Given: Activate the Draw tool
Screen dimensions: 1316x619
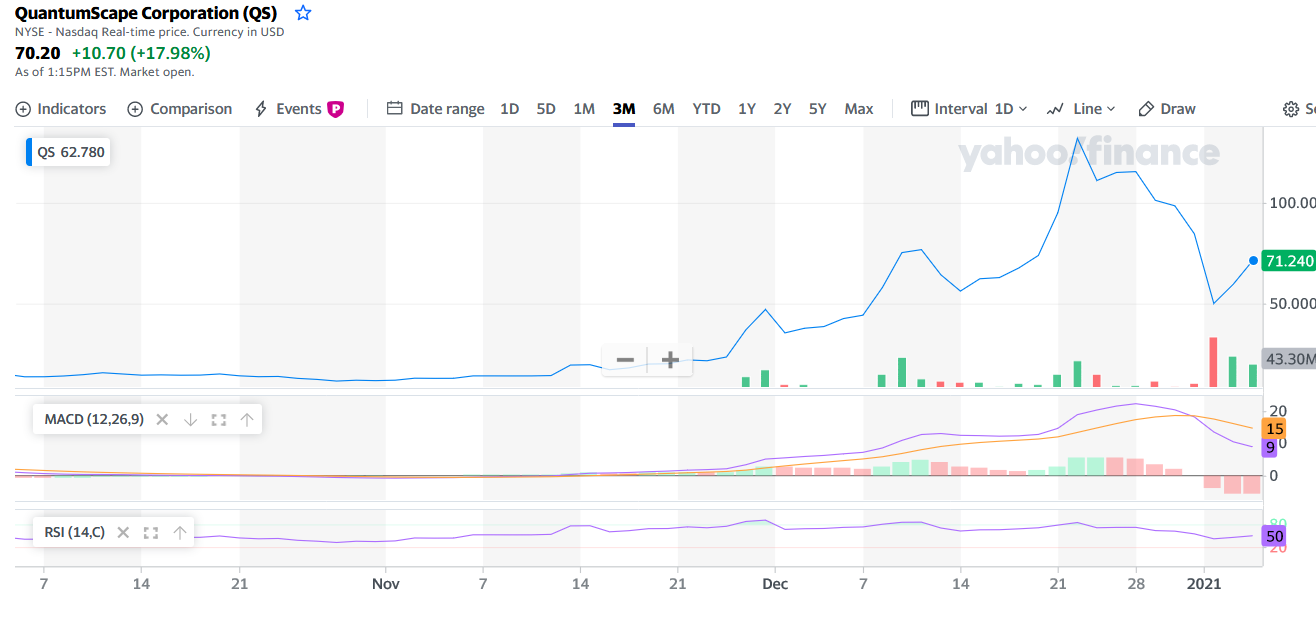Looking at the screenshot, I should [x=1166, y=109].
